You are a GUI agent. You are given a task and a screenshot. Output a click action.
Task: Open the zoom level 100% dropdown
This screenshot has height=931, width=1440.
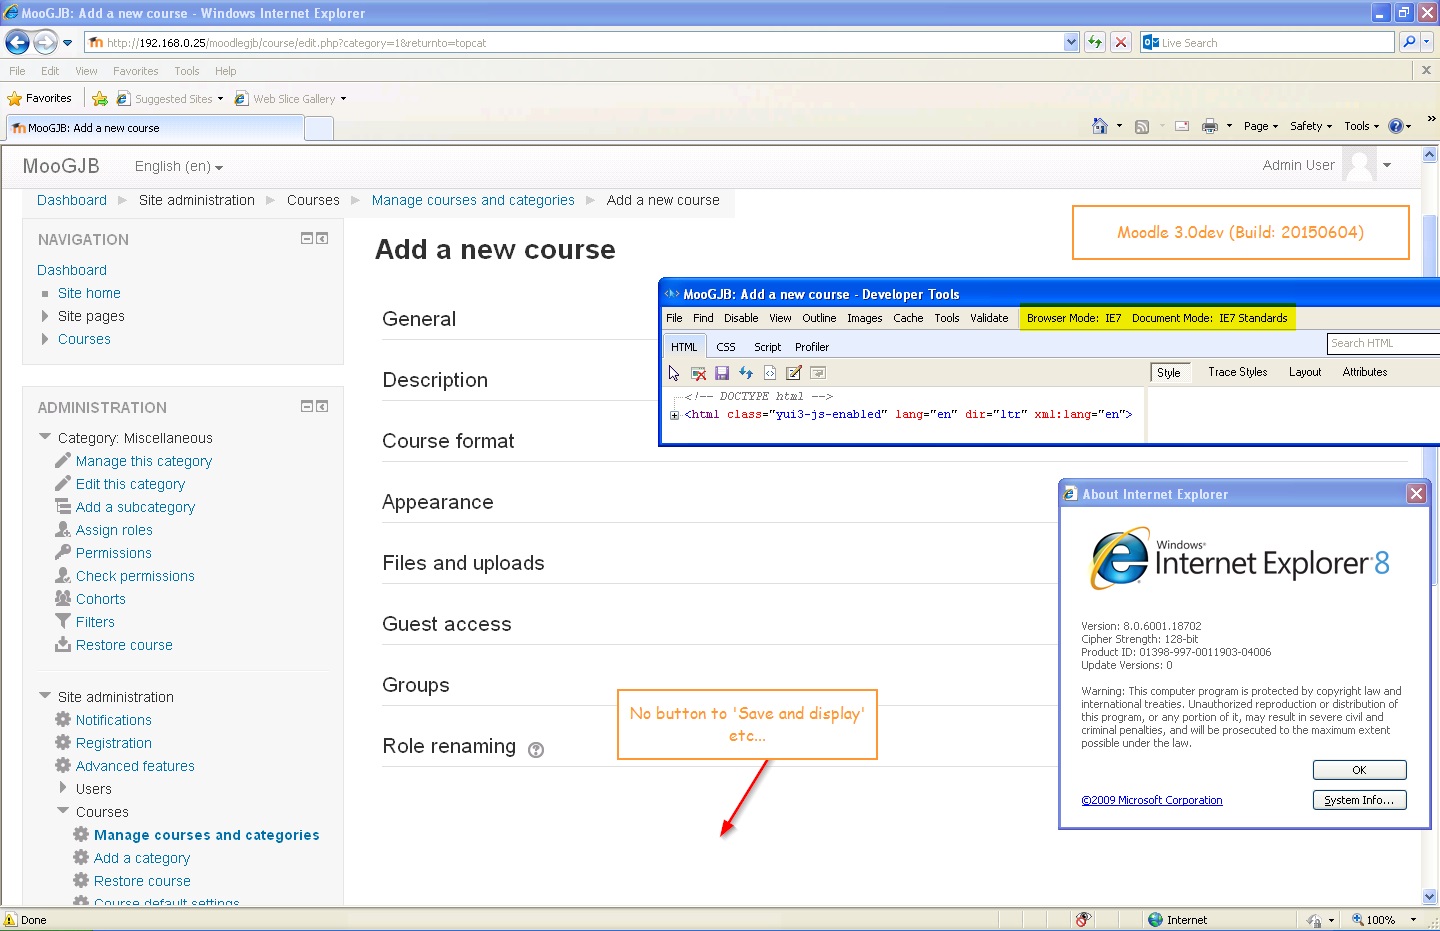(x=1413, y=920)
